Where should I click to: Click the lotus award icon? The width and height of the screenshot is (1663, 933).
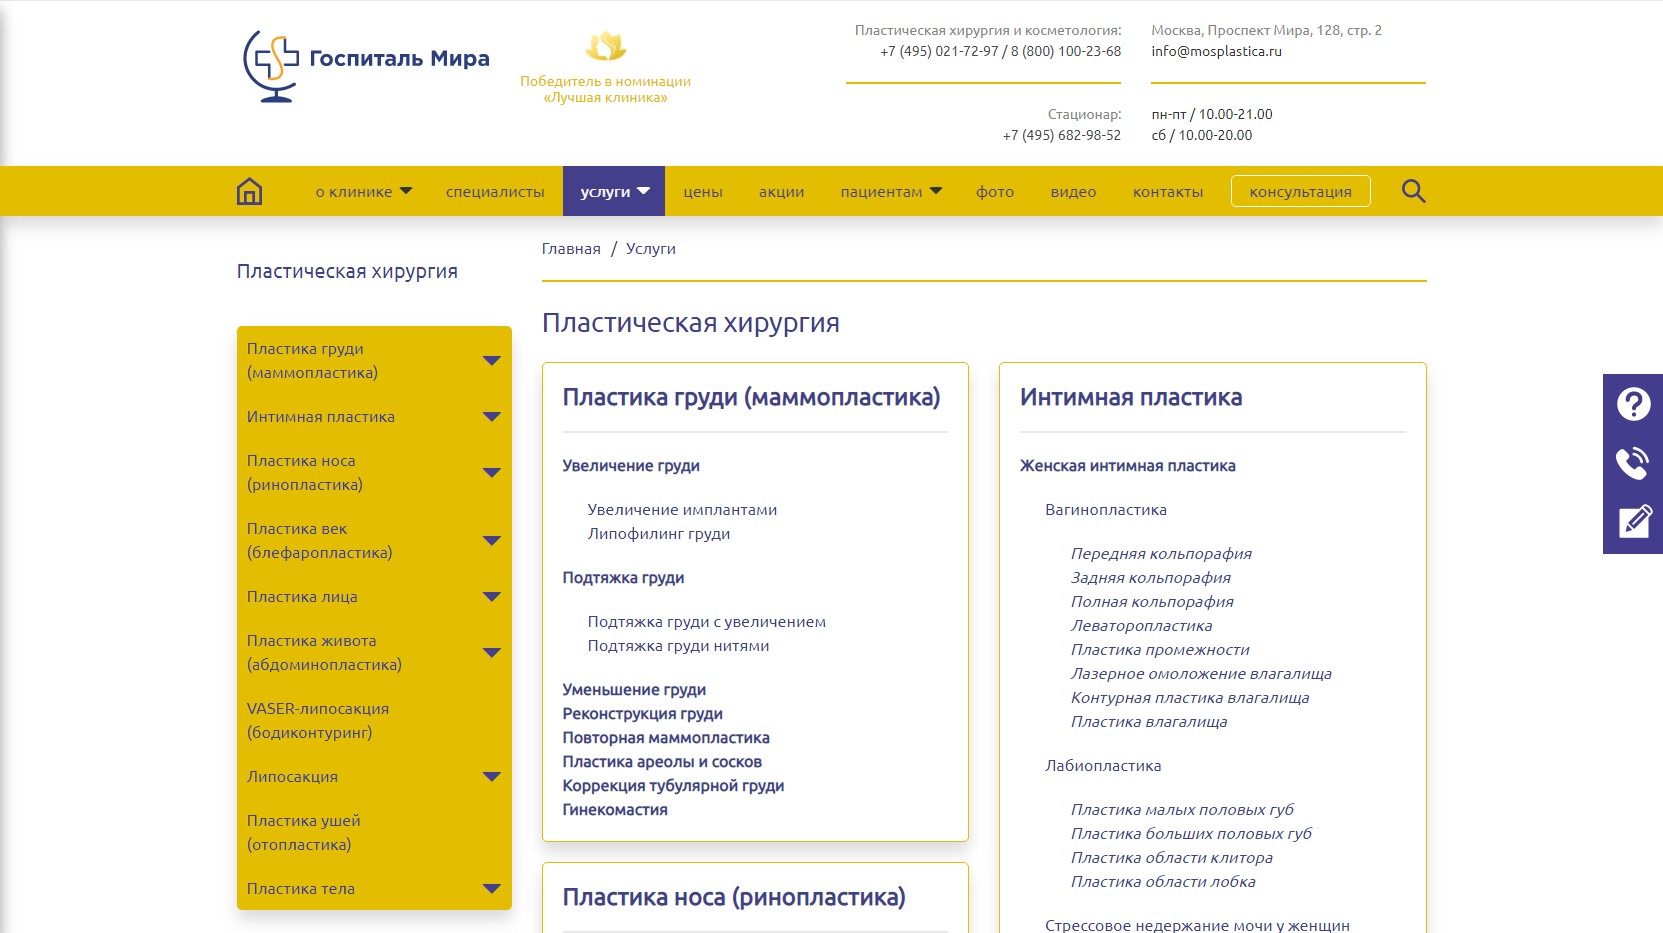tap(605, 47)
